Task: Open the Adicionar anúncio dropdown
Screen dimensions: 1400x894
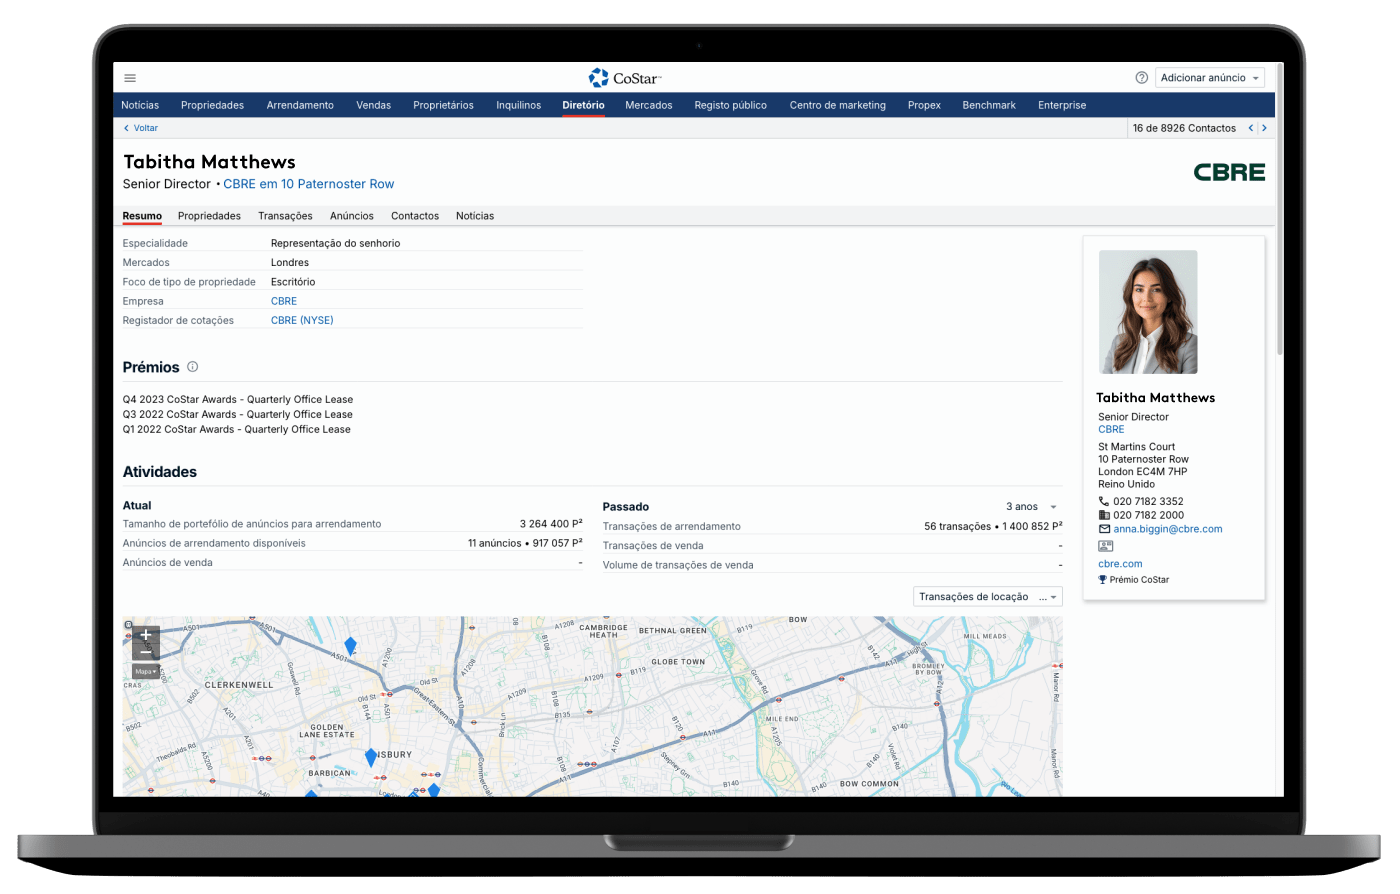Action: click(x=1210, y=78)
